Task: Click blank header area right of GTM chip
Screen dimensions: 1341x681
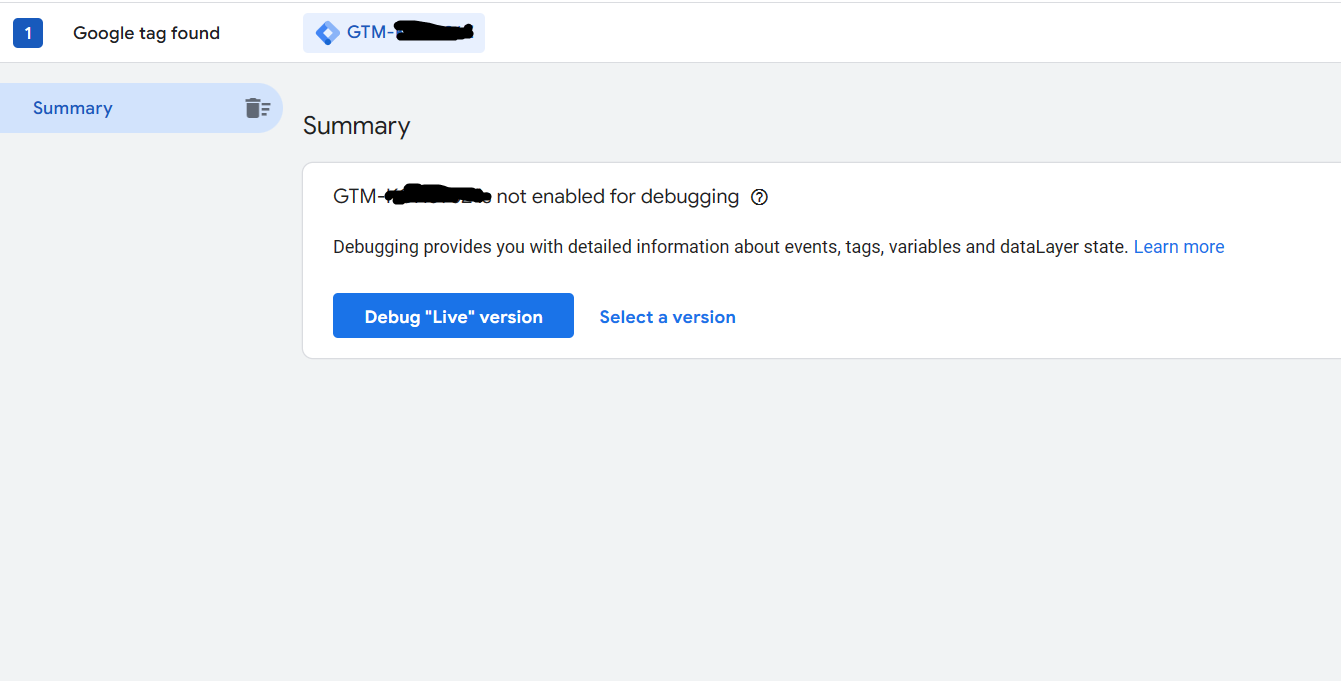Action: click(900, 33)
